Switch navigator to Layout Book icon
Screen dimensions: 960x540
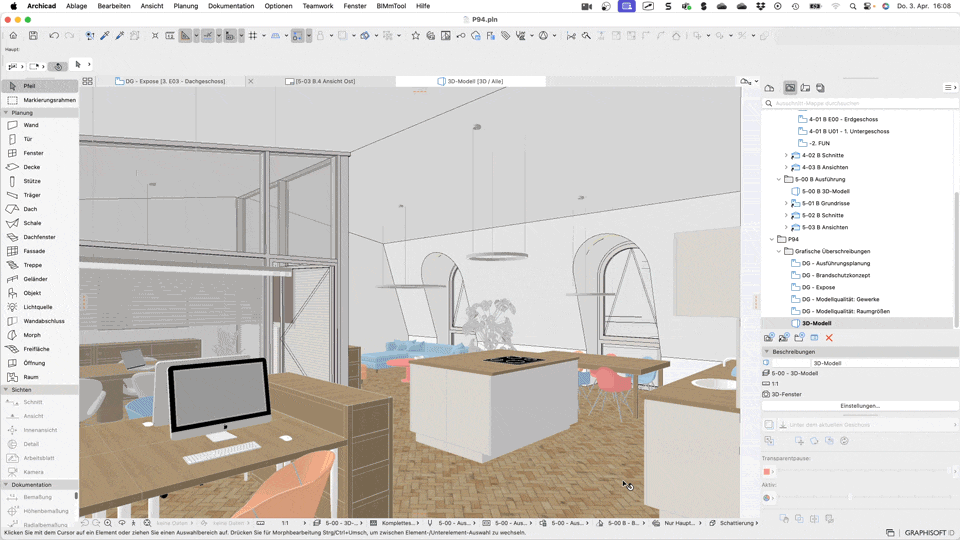click(805, 88)
